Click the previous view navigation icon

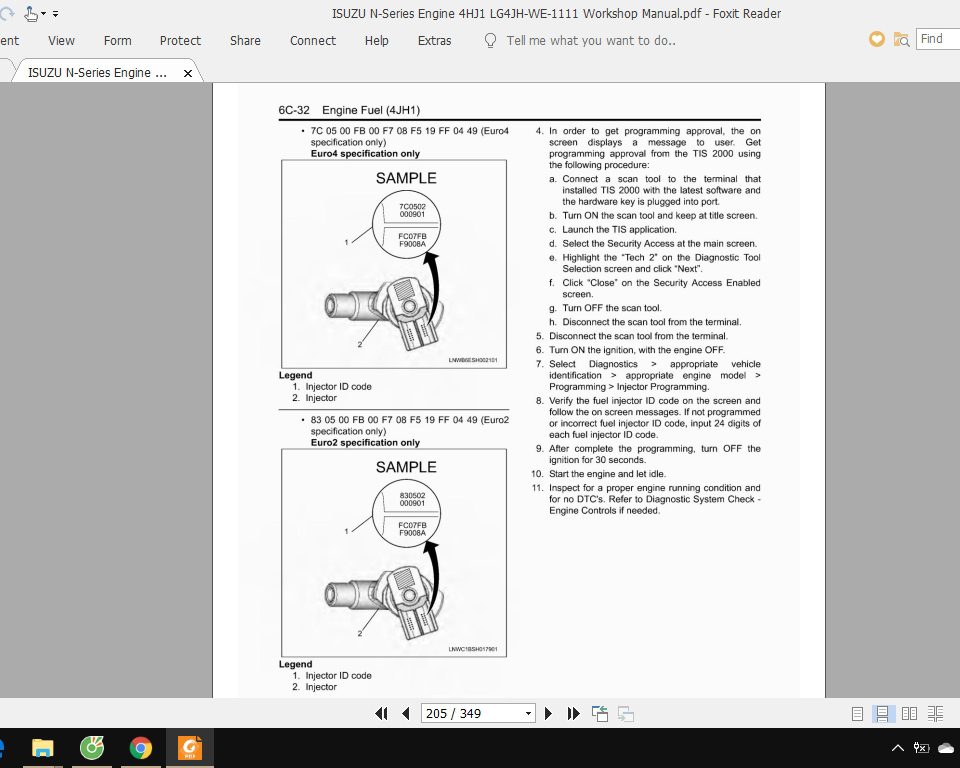tap(600, 712)
